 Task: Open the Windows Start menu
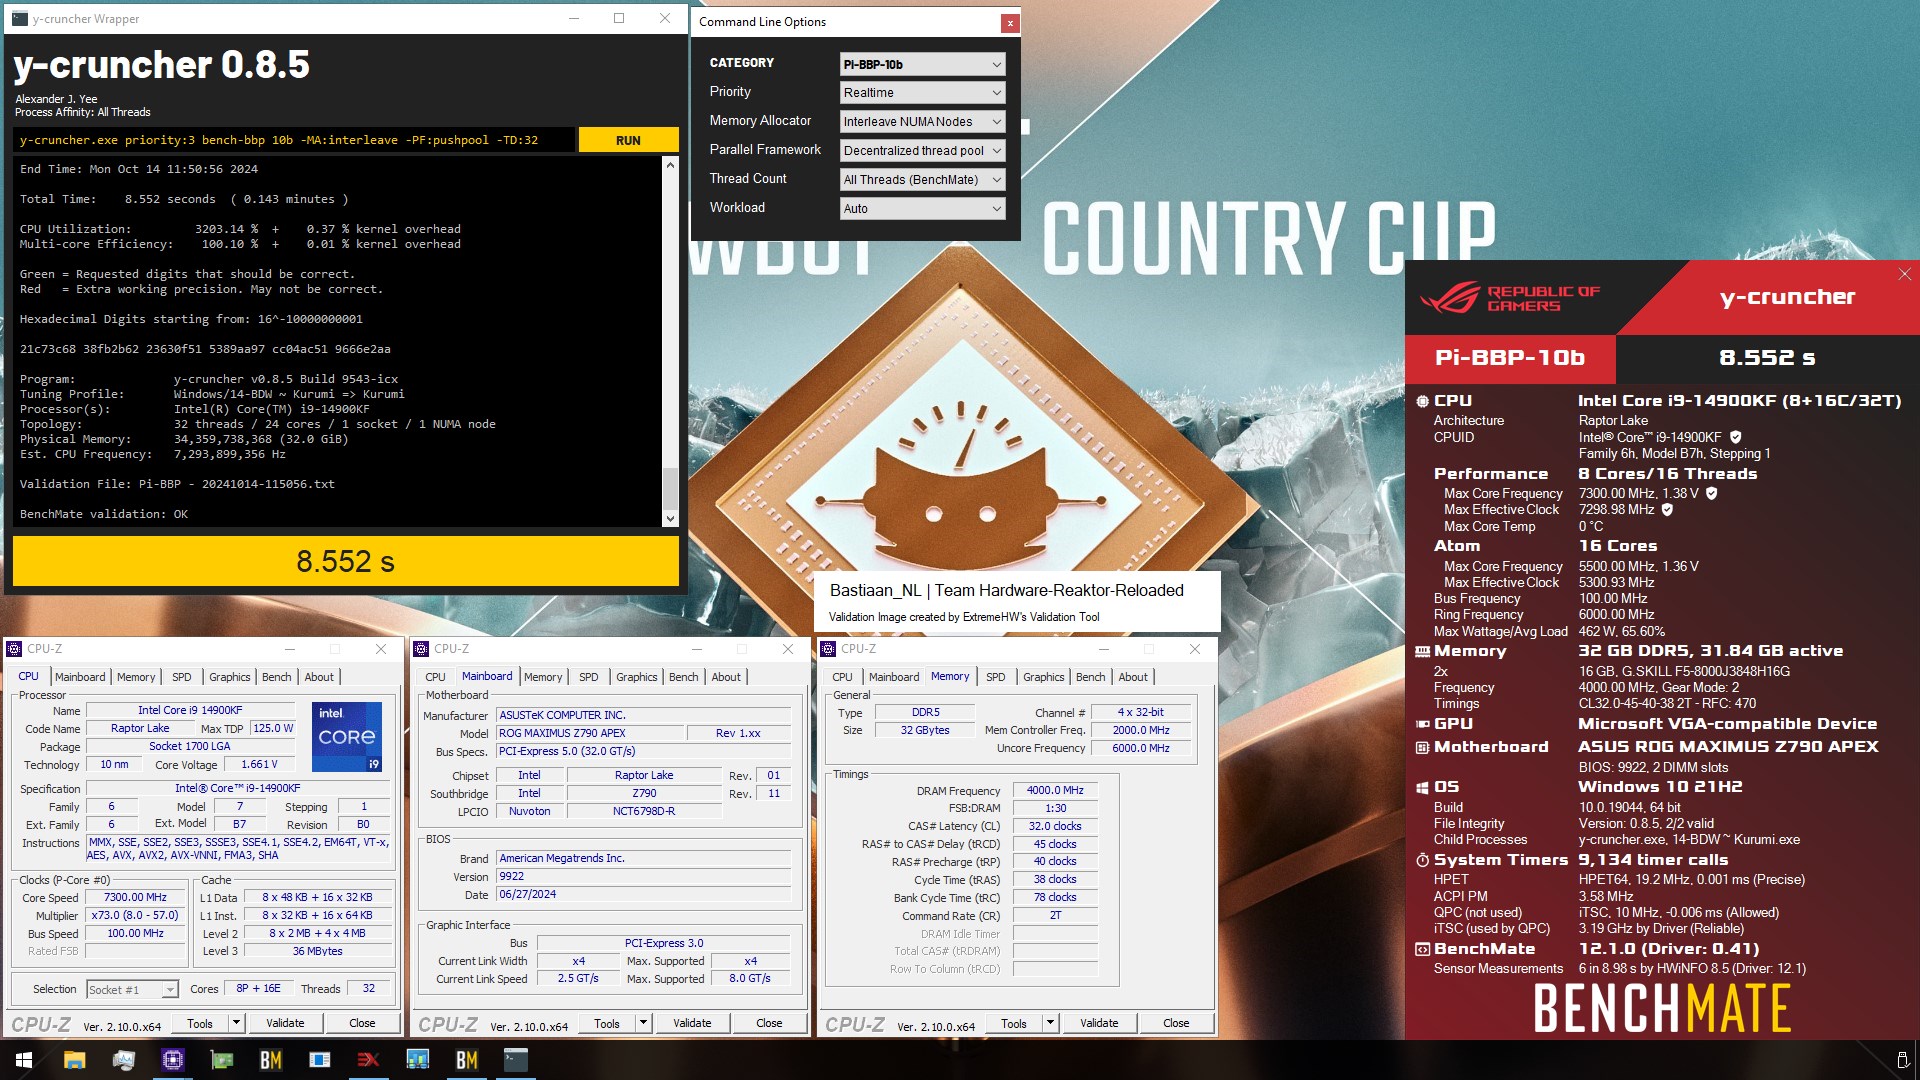pyautogui.click(x=24, y=1060)
